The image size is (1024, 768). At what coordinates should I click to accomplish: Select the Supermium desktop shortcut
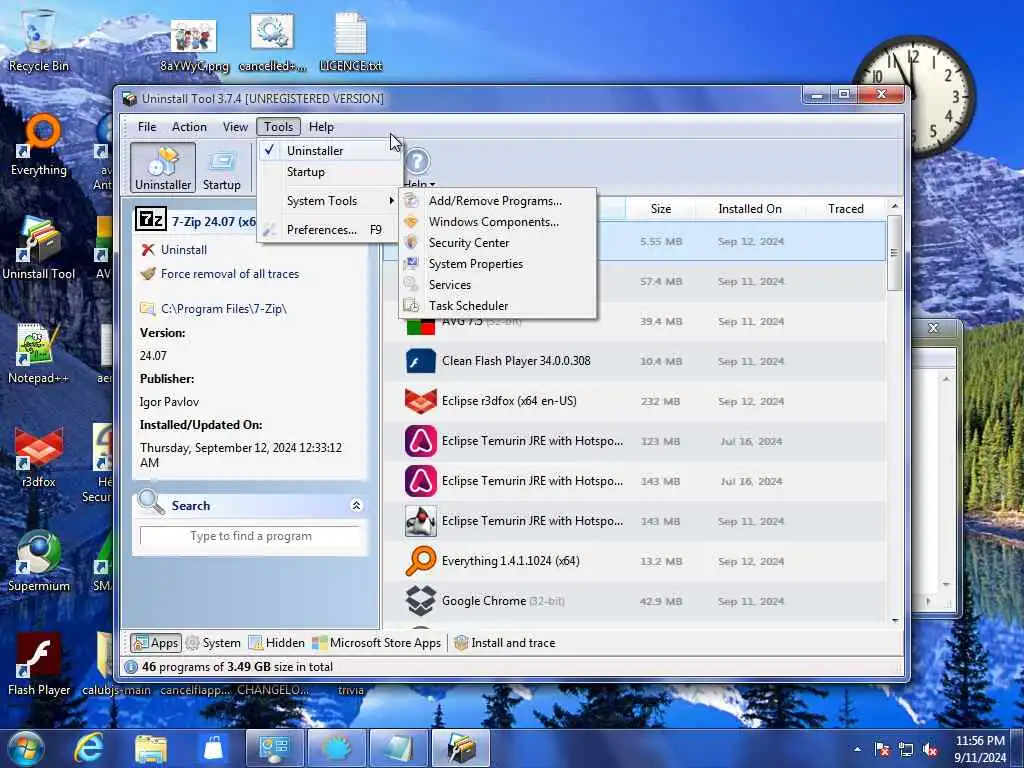coord(39,560)
